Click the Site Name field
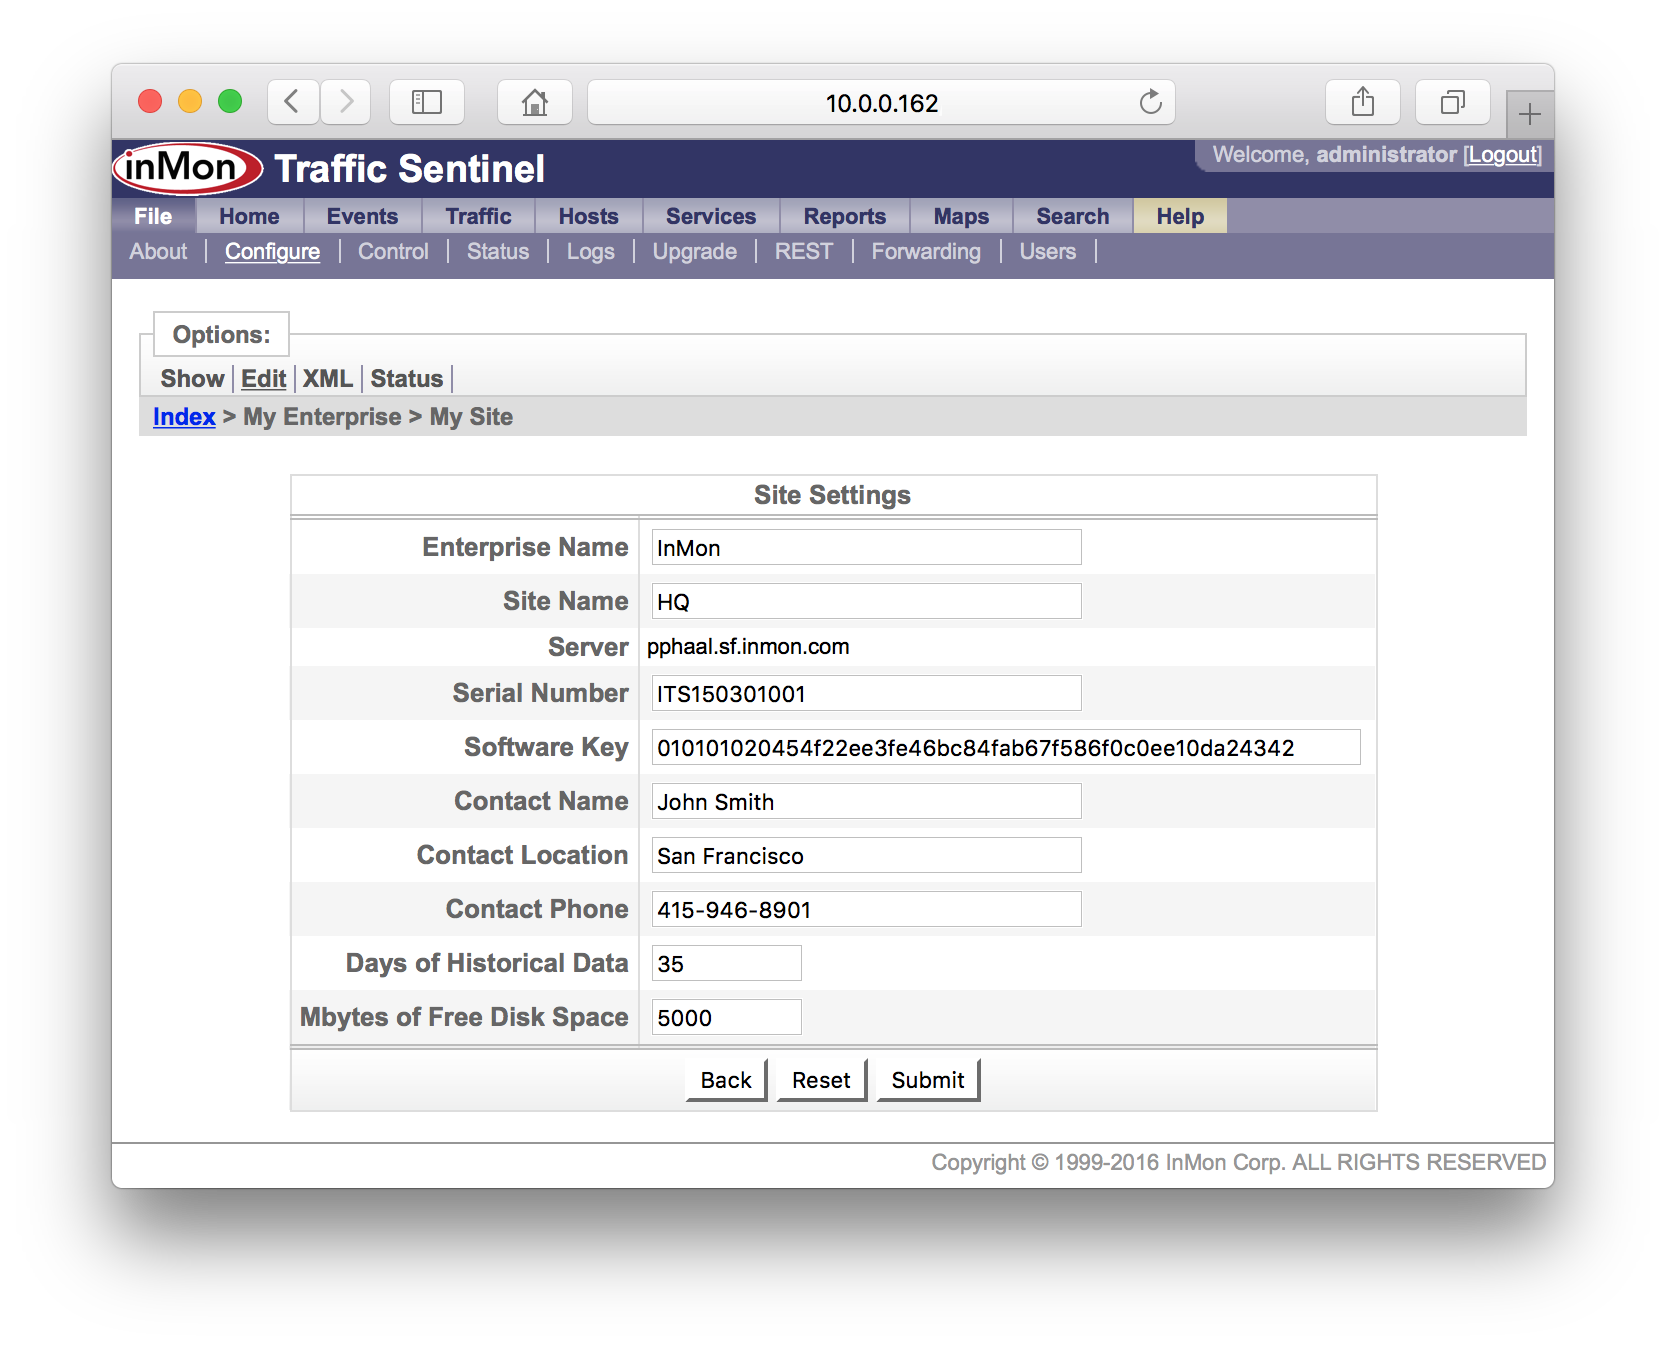Image resolution: width=1666 pixels, height=1348 pixels. 866,601
